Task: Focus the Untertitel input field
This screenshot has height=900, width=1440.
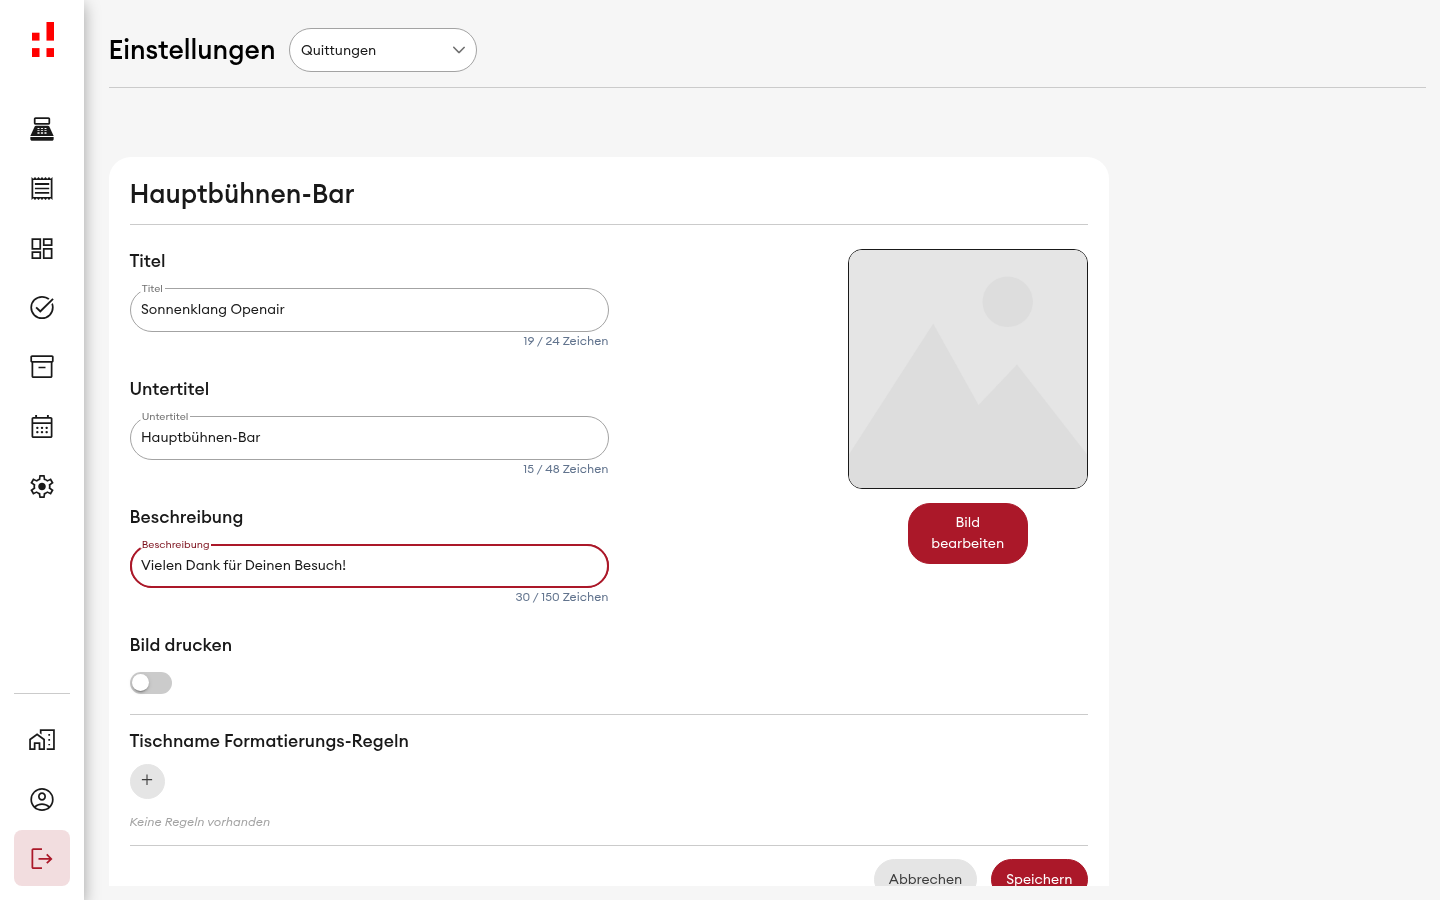Action: 369,438
